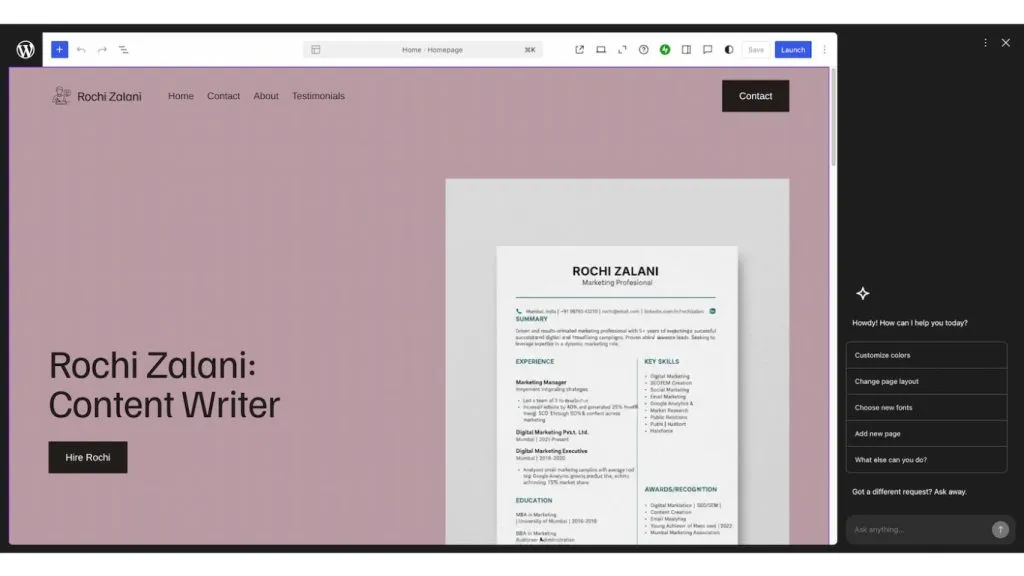
Task: Select the Contact navigation menu item
Action: (223, 96)
